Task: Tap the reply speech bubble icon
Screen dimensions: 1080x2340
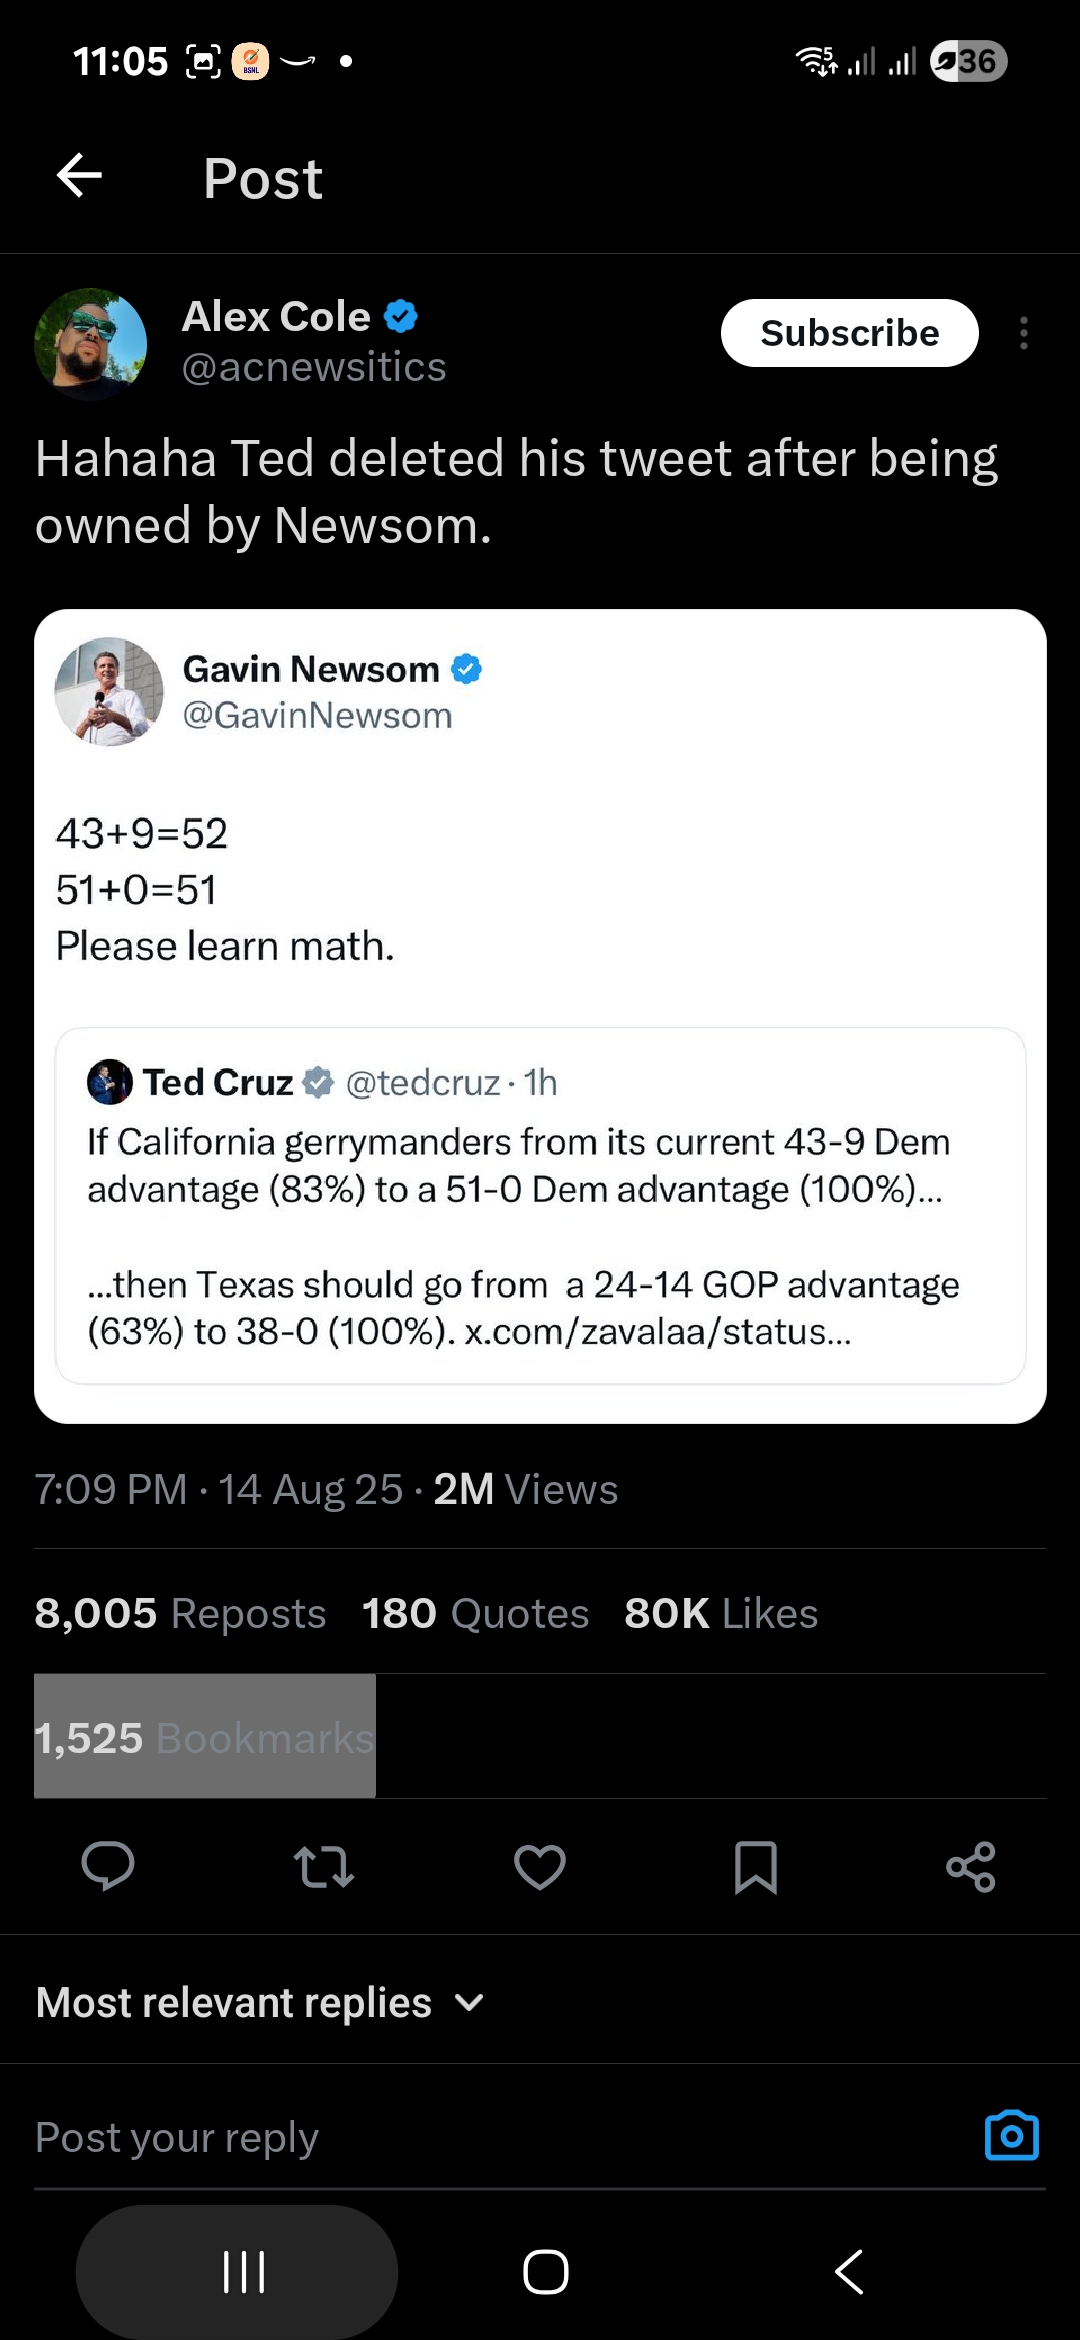Action: [x=108, y=1866]
